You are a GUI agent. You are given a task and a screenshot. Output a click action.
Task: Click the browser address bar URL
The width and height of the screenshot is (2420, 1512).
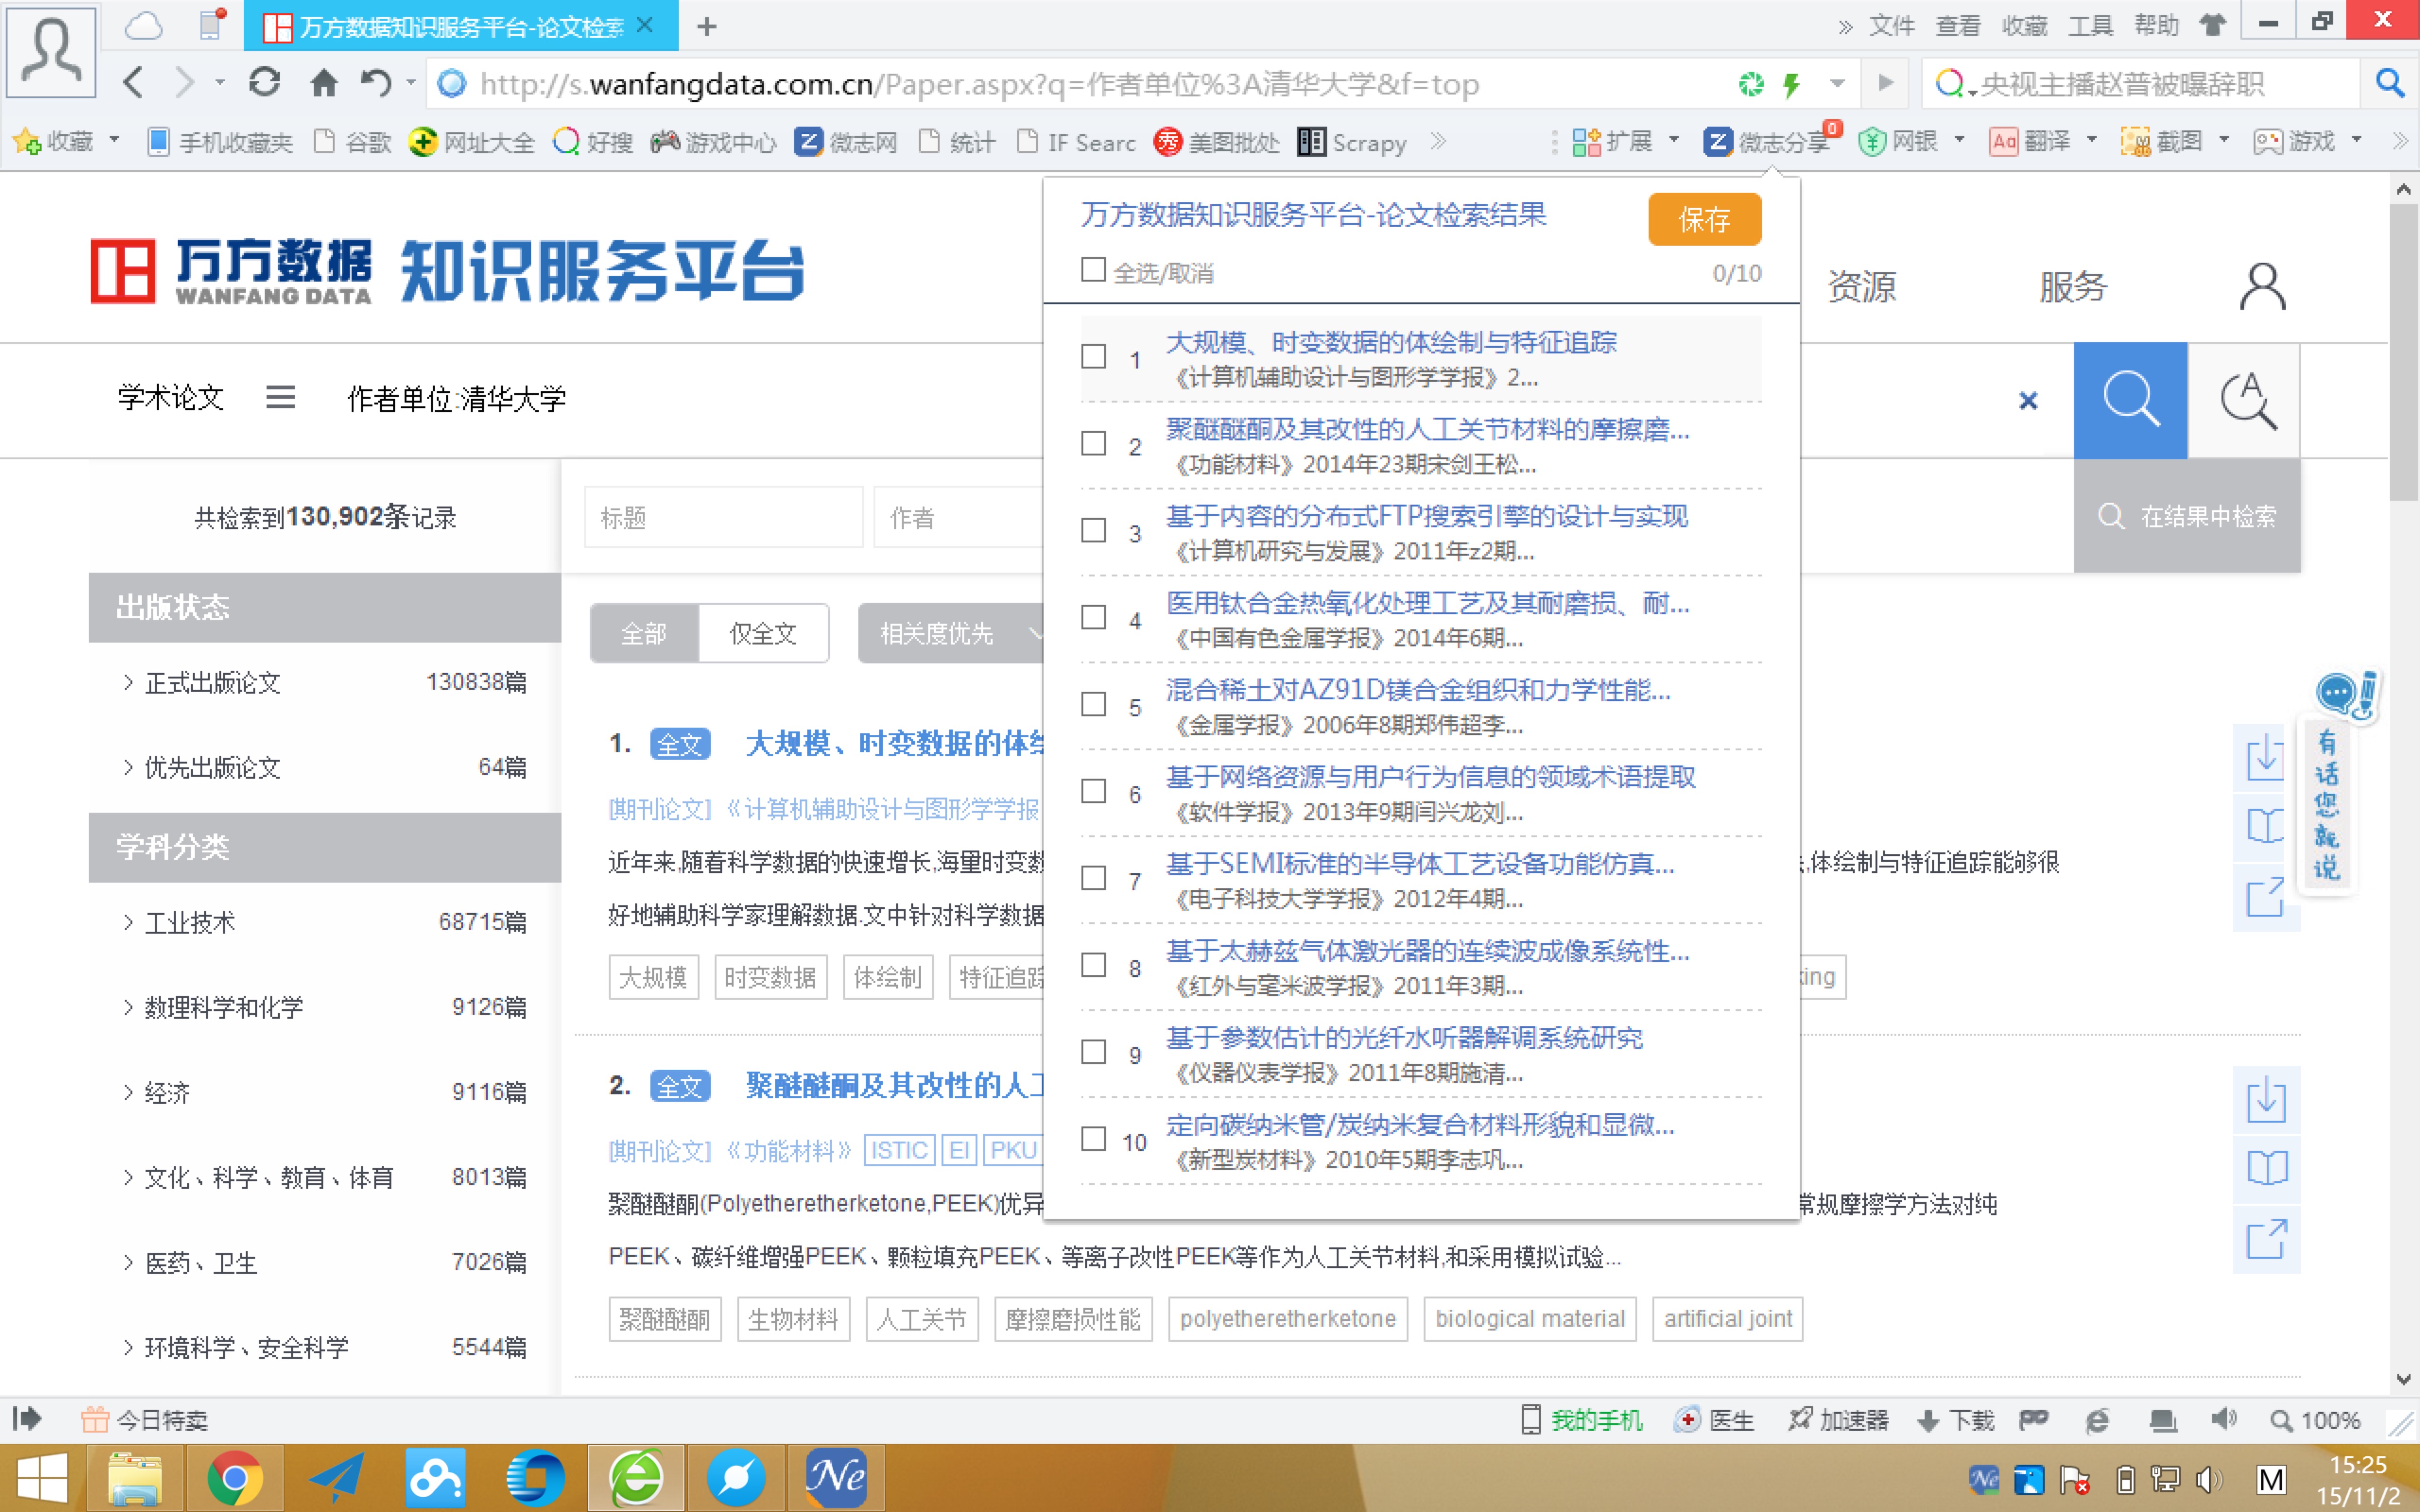click(979, 84)
